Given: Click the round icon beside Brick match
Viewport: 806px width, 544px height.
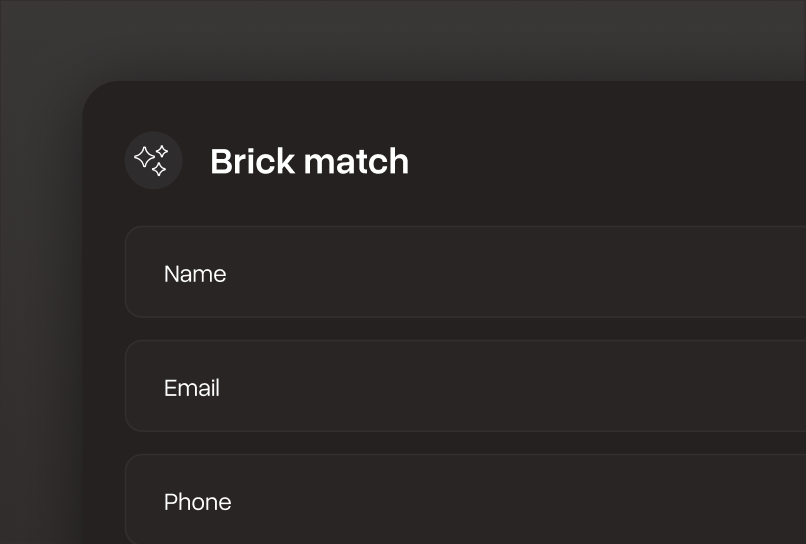Looking at the screenshot, I should point(153,160).
